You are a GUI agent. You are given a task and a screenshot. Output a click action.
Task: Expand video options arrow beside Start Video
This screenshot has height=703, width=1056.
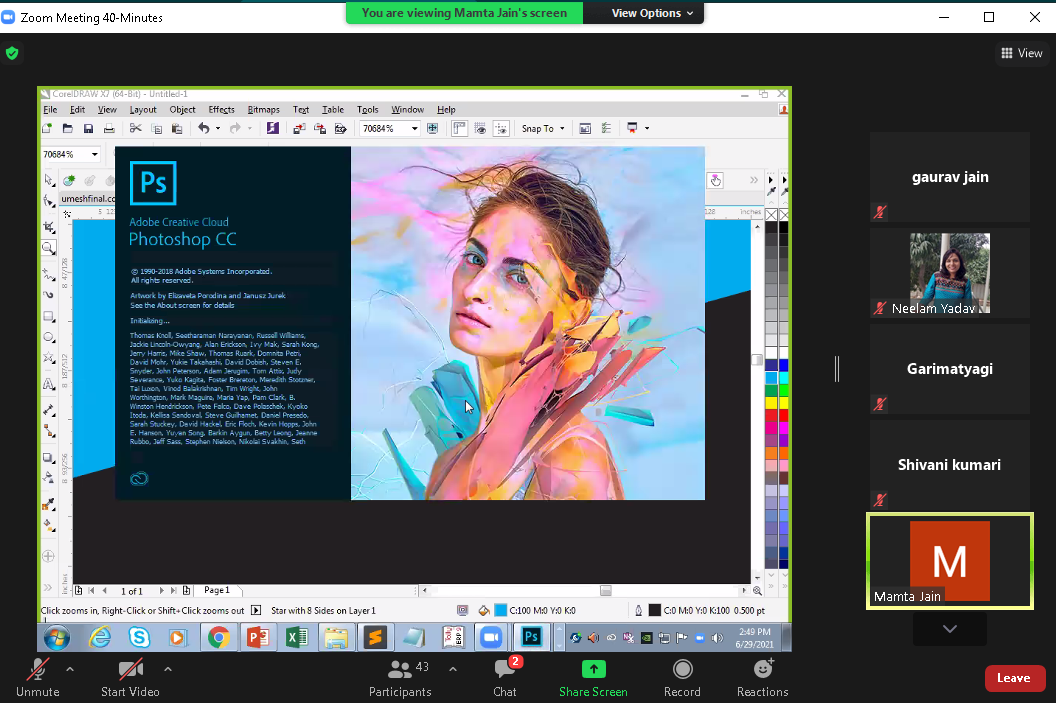[168, 669]
